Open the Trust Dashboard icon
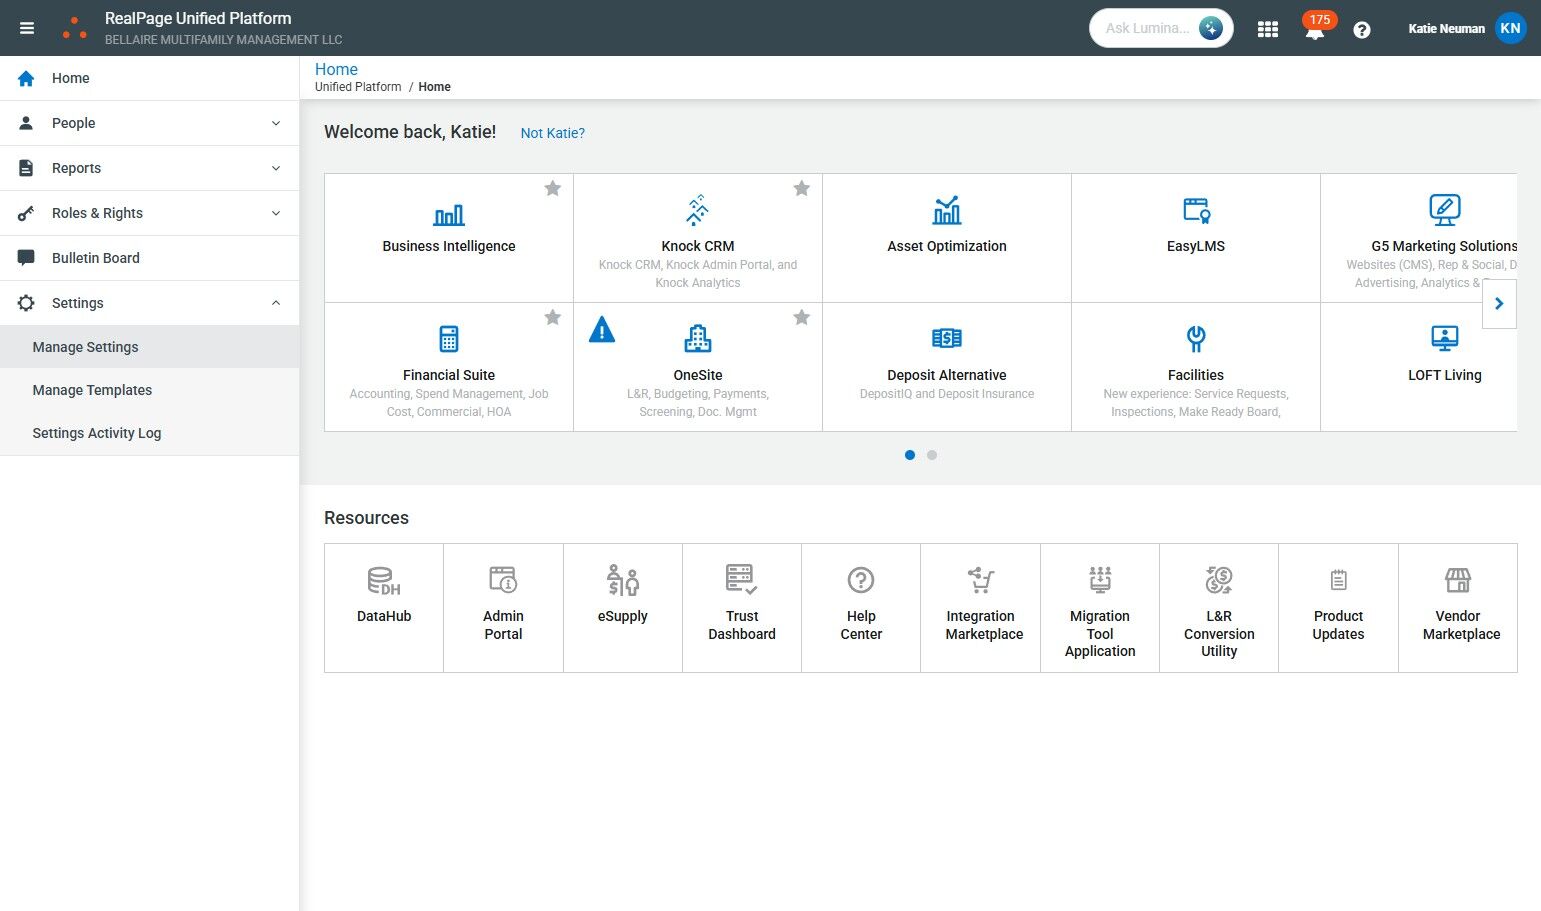Screen dimensions: 1541x911 742,580
